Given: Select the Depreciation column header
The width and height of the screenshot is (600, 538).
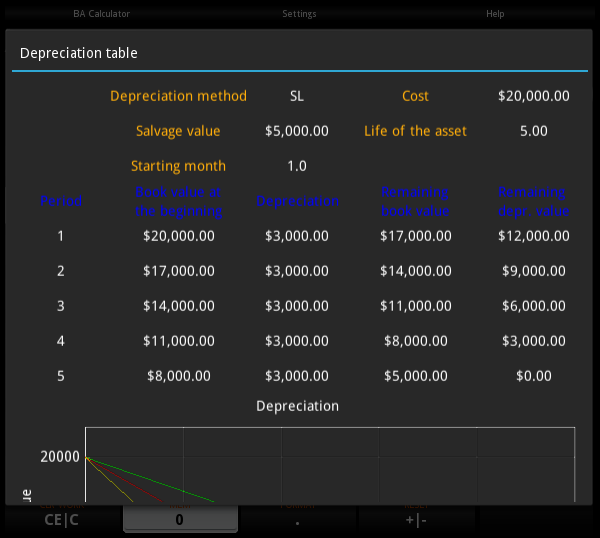Looking at the screenshot, I should 297,201.
